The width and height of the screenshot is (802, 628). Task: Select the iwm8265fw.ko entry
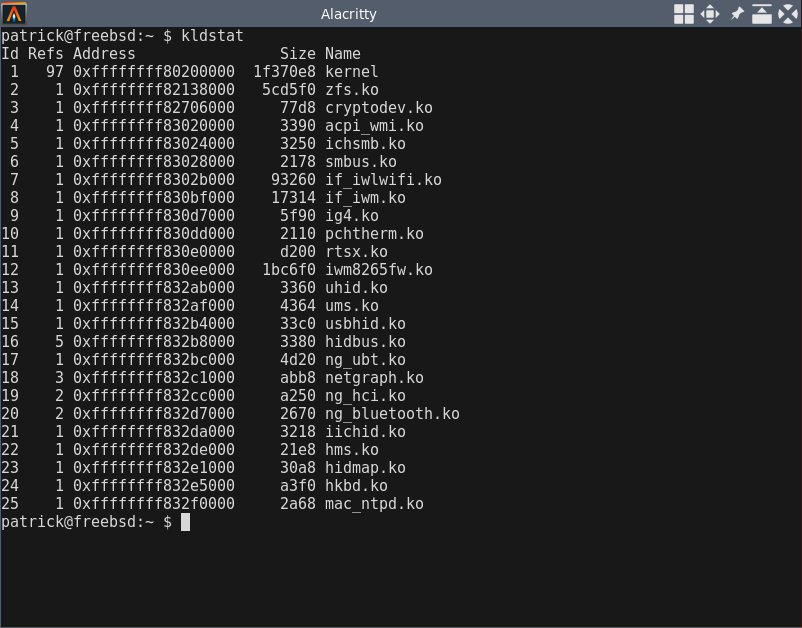point(379,270)
